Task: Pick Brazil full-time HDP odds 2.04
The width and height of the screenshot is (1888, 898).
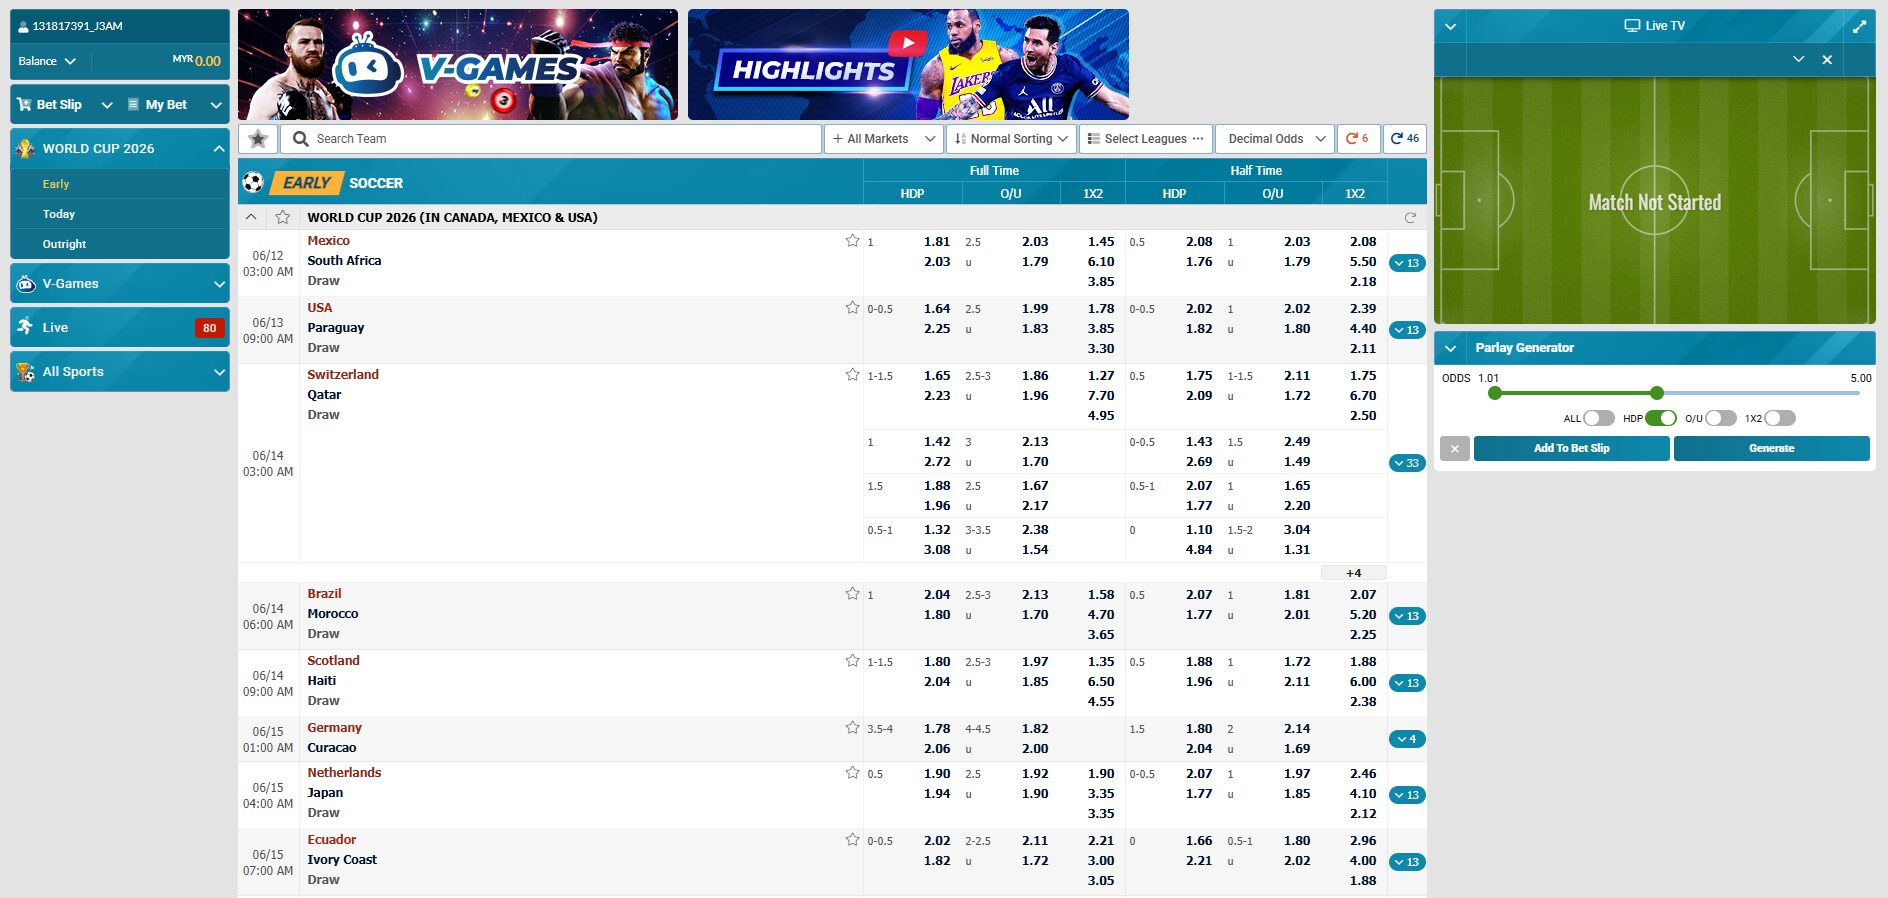Action: [x=937, y=594]
